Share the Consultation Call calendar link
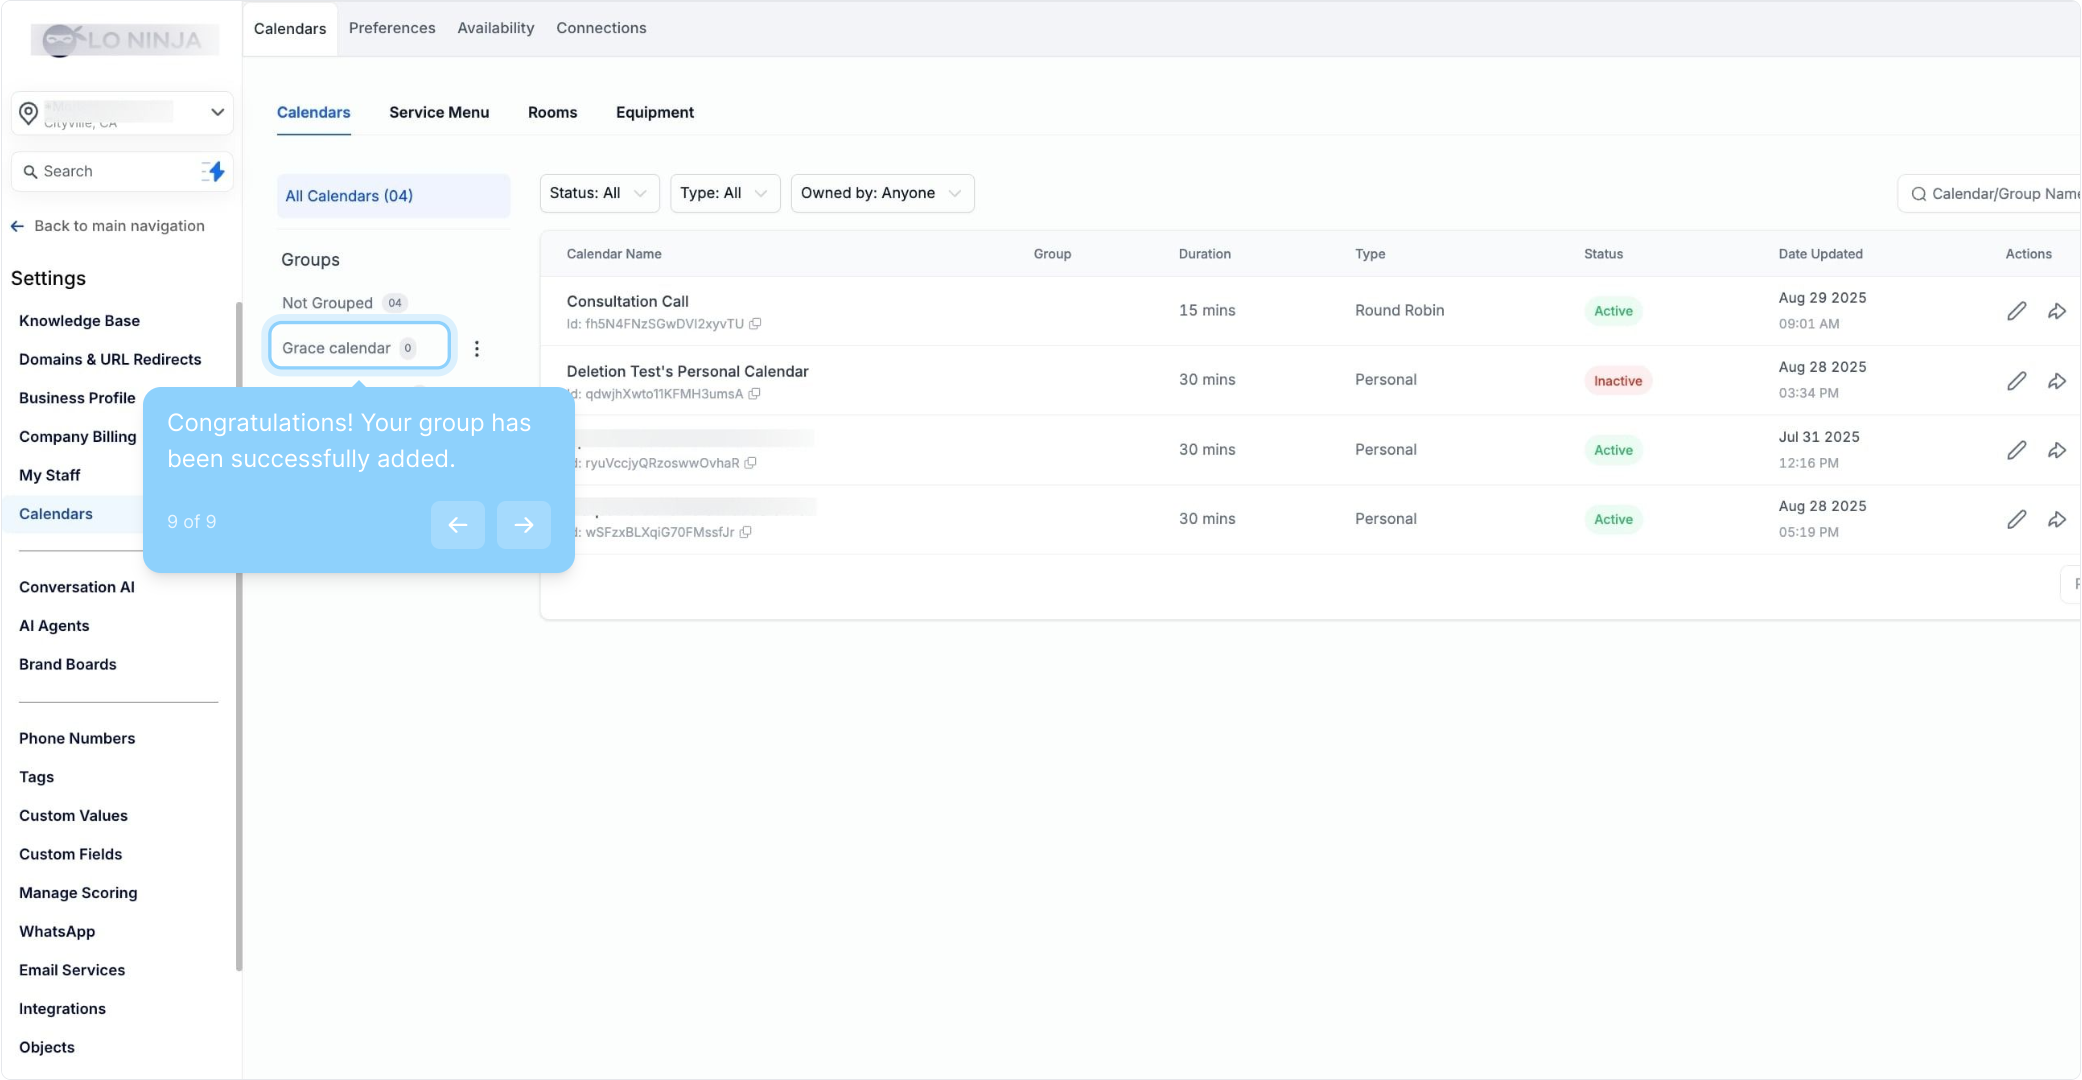The width and height of the screenshot is (2082, 1080). (x=2056, y=311)
